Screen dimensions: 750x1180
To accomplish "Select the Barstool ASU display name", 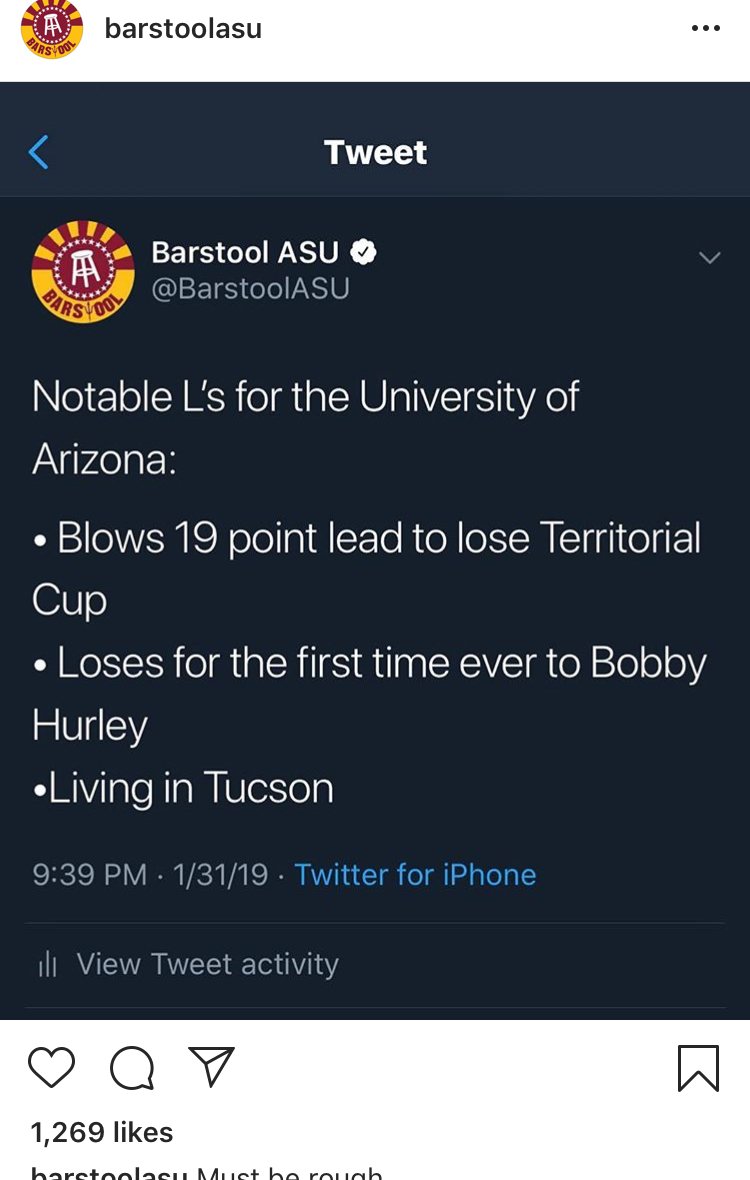I will pyautogui.click(x=245, y=252).
